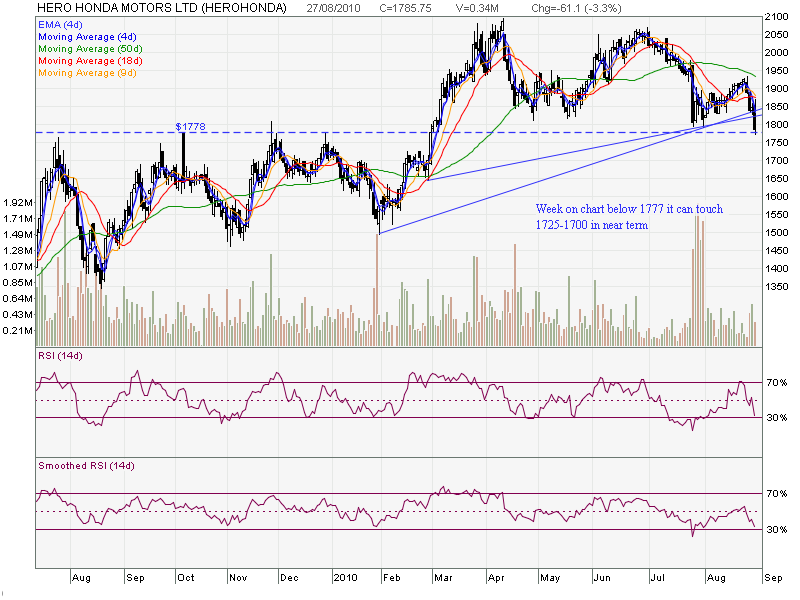Click the Mar month label on time axis

(x=443, y=578)
